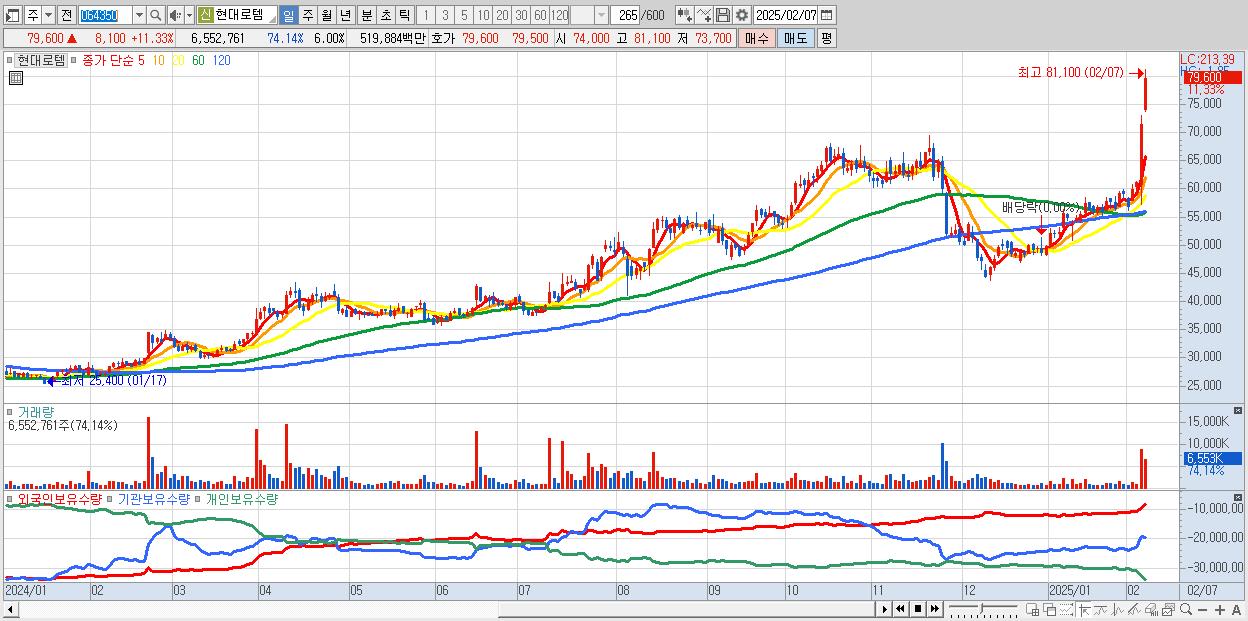Click the 전 button

coord(66,15)
